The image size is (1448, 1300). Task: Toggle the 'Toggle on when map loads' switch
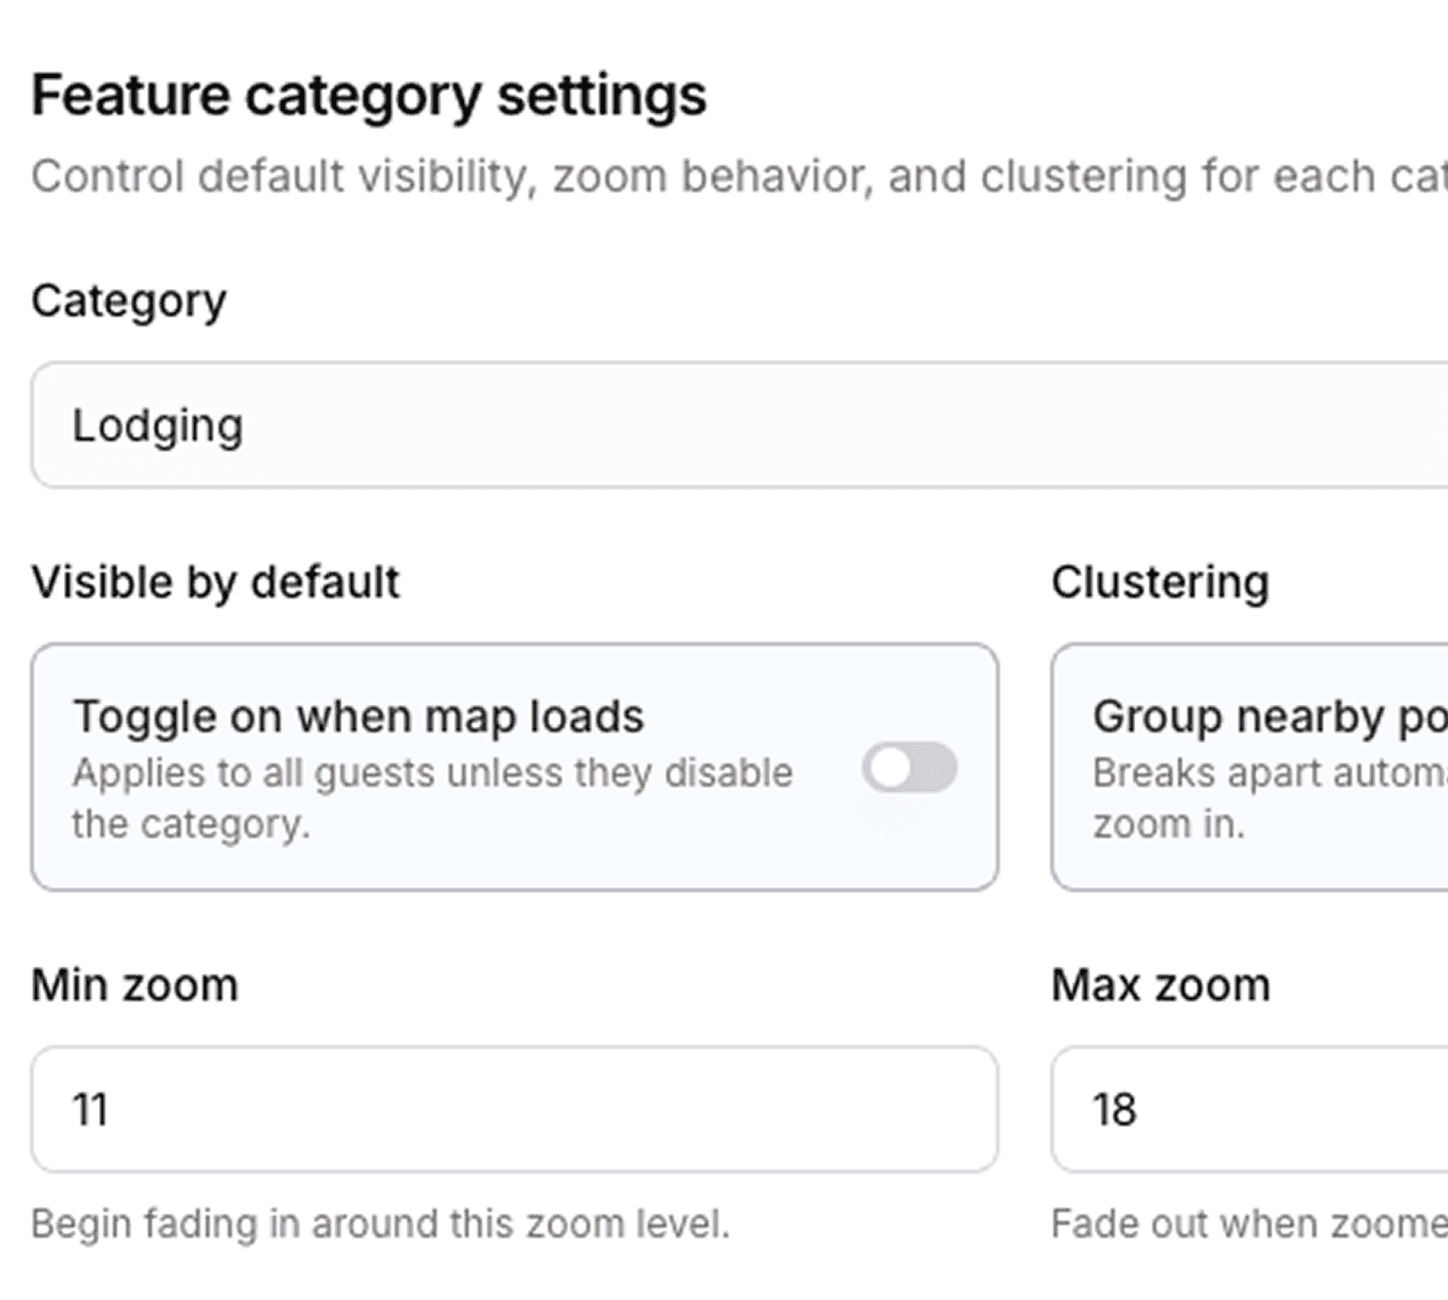[x=909, y=768]
